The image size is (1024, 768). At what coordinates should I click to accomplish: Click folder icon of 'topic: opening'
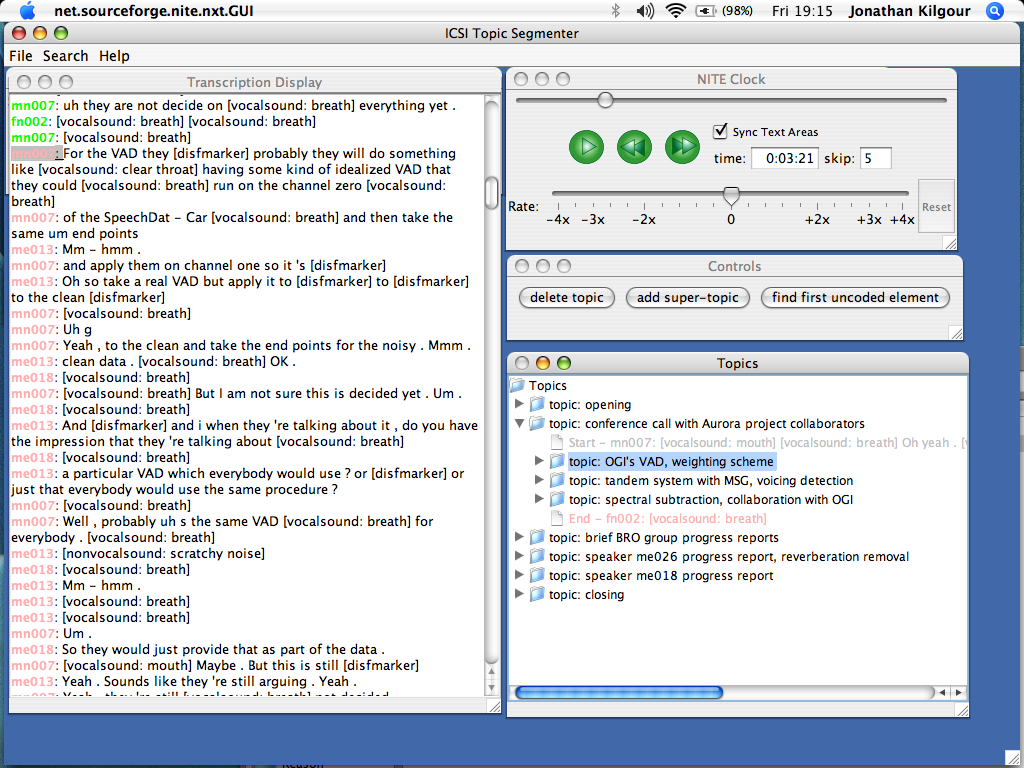point(537,404)
